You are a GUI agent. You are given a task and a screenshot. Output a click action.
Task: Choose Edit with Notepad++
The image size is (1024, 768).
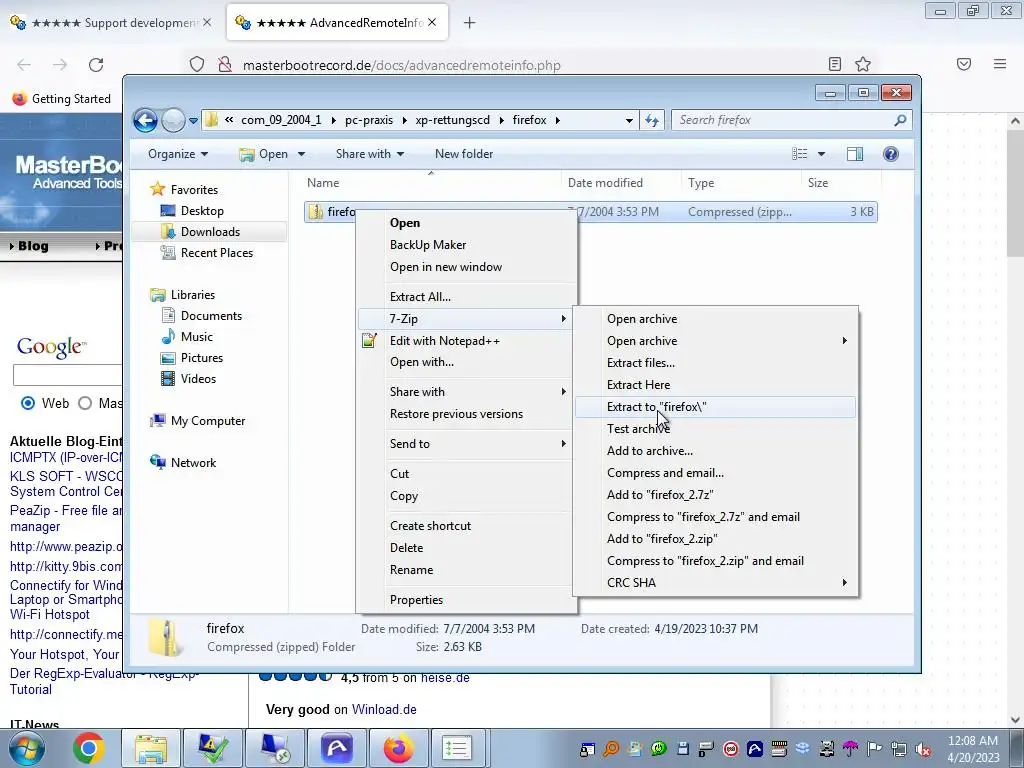[x=467, y=341]
